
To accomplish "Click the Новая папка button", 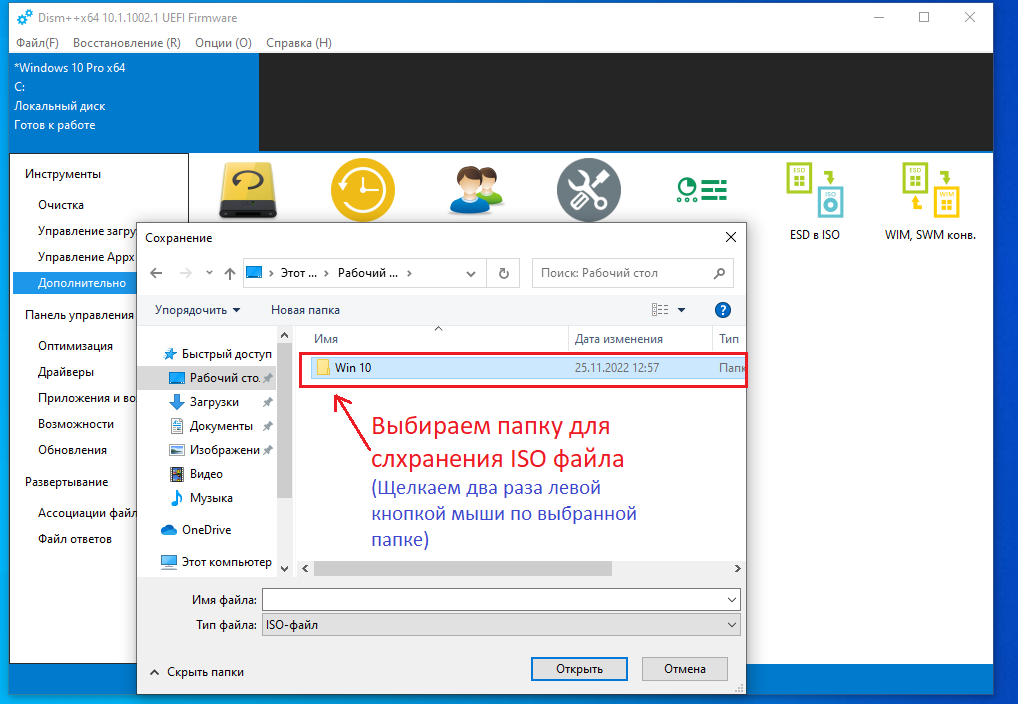I will pos(305,310).
